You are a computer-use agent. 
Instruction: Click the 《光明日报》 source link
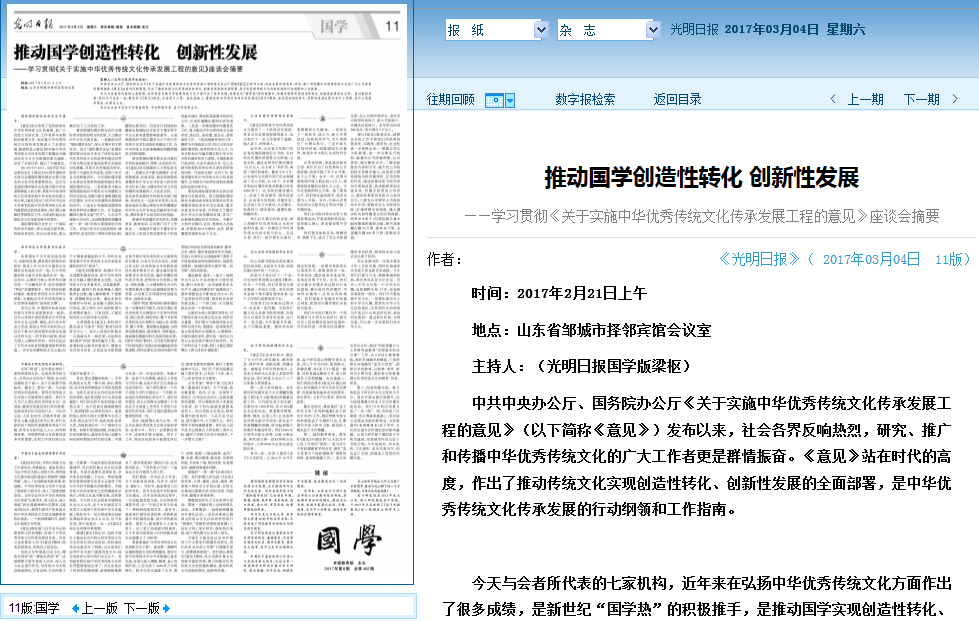760,259
